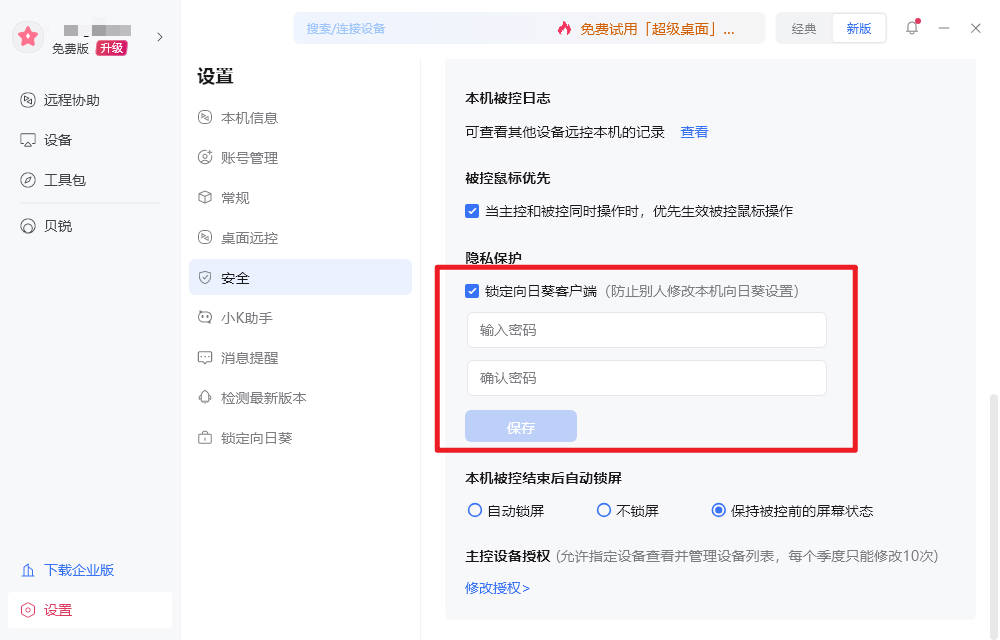Click the 保存 button to save password

pos(520,426)
